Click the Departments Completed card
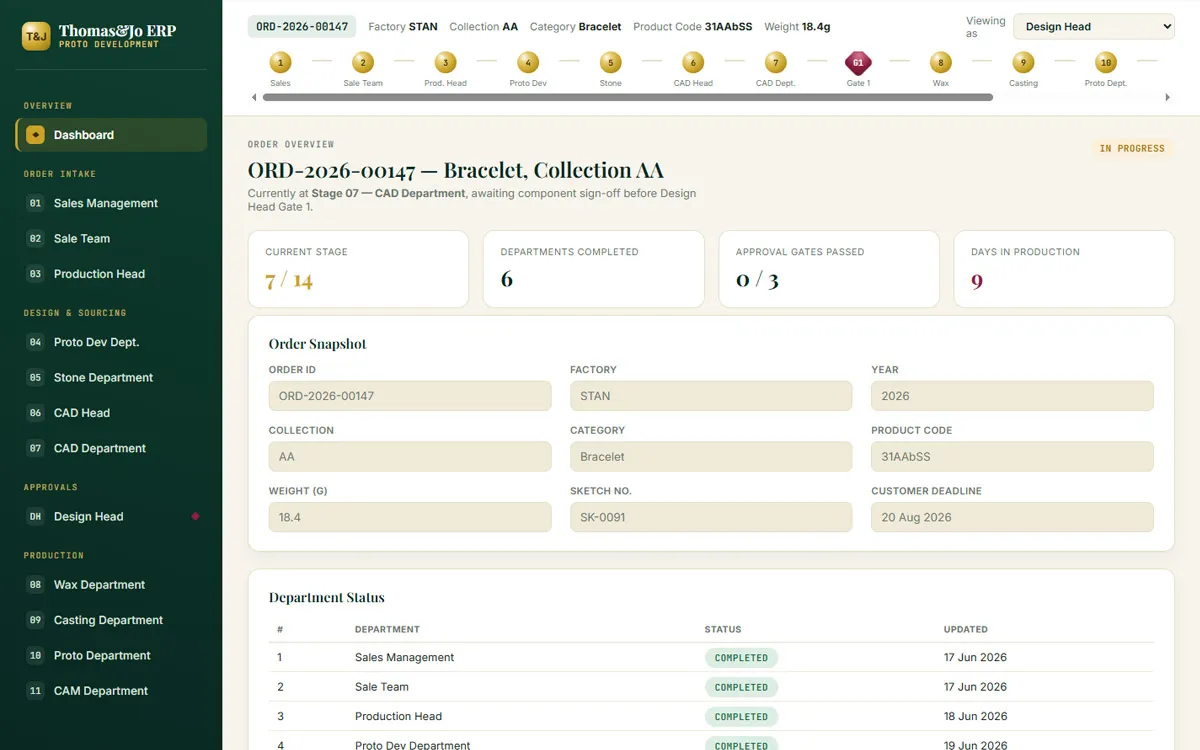Screen dimensions: 1200x750 tap(594, 269)
